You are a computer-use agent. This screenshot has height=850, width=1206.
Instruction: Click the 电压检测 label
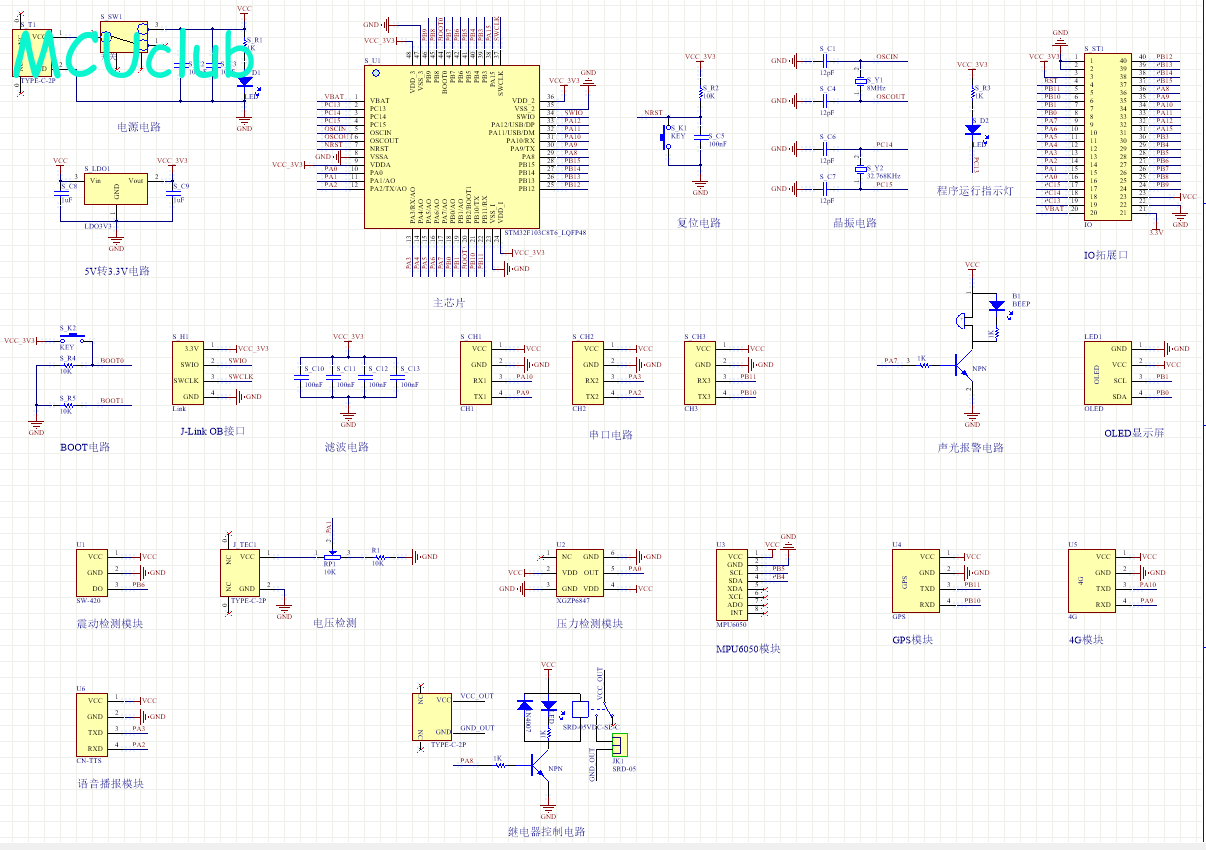(x=335, y=623)
